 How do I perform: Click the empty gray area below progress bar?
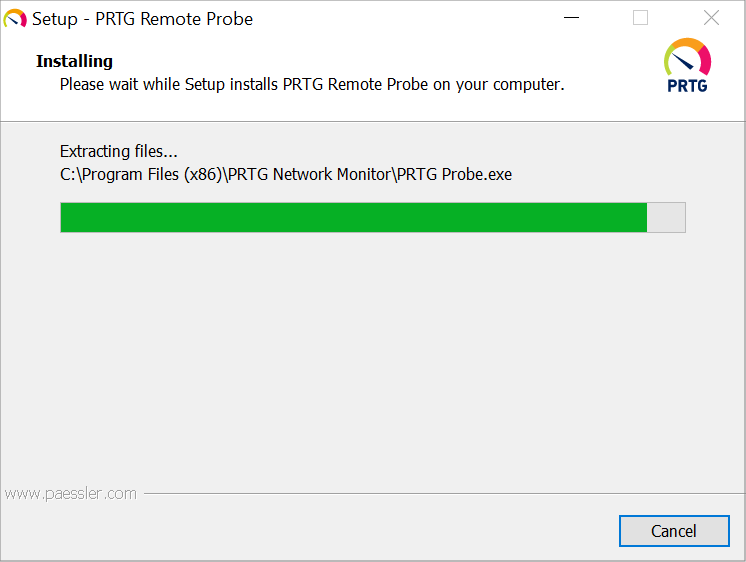click(x=372, y=360)
